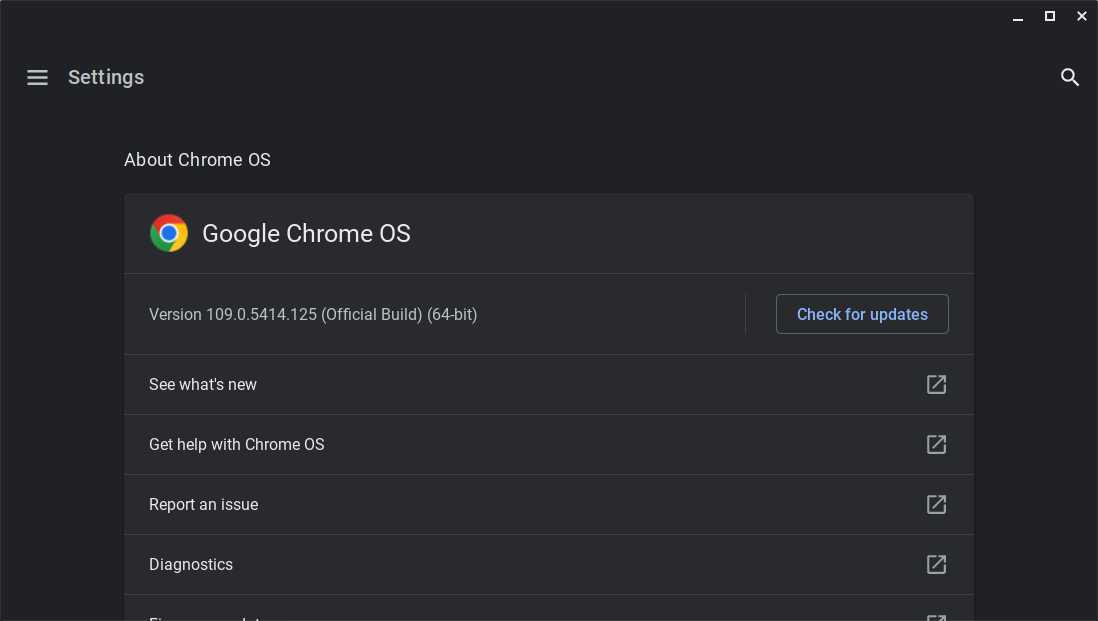
Task: Open Get help with Chrome OS
Action: coord(237,444)
